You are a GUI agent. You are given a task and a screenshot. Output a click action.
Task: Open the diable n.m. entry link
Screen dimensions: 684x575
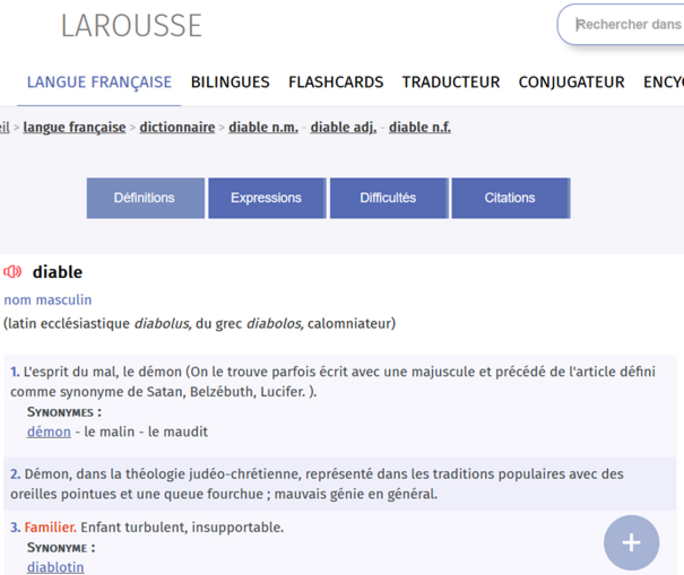pos(263,127)
